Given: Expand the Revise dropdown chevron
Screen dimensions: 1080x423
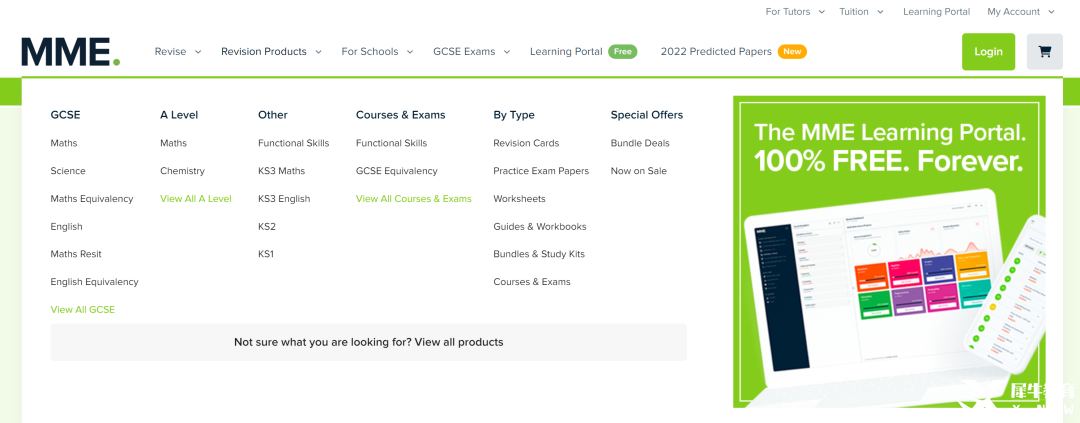Looking at the screenshot, I should pos(198,52).
